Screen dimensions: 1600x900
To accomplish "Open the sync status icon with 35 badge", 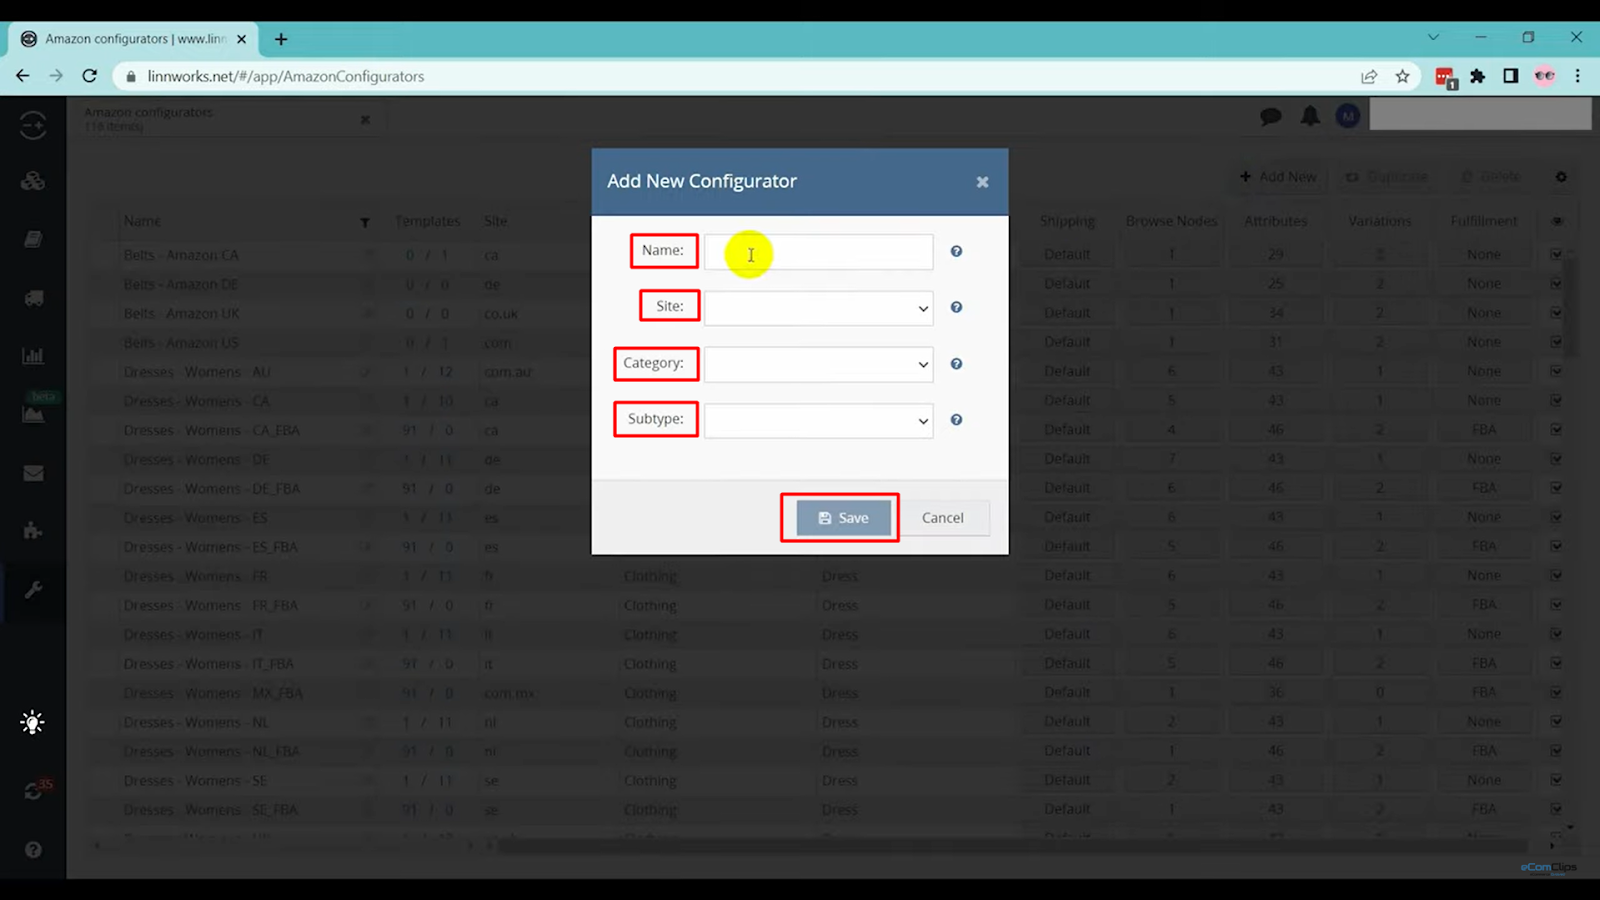I will (x=34, y=791).
